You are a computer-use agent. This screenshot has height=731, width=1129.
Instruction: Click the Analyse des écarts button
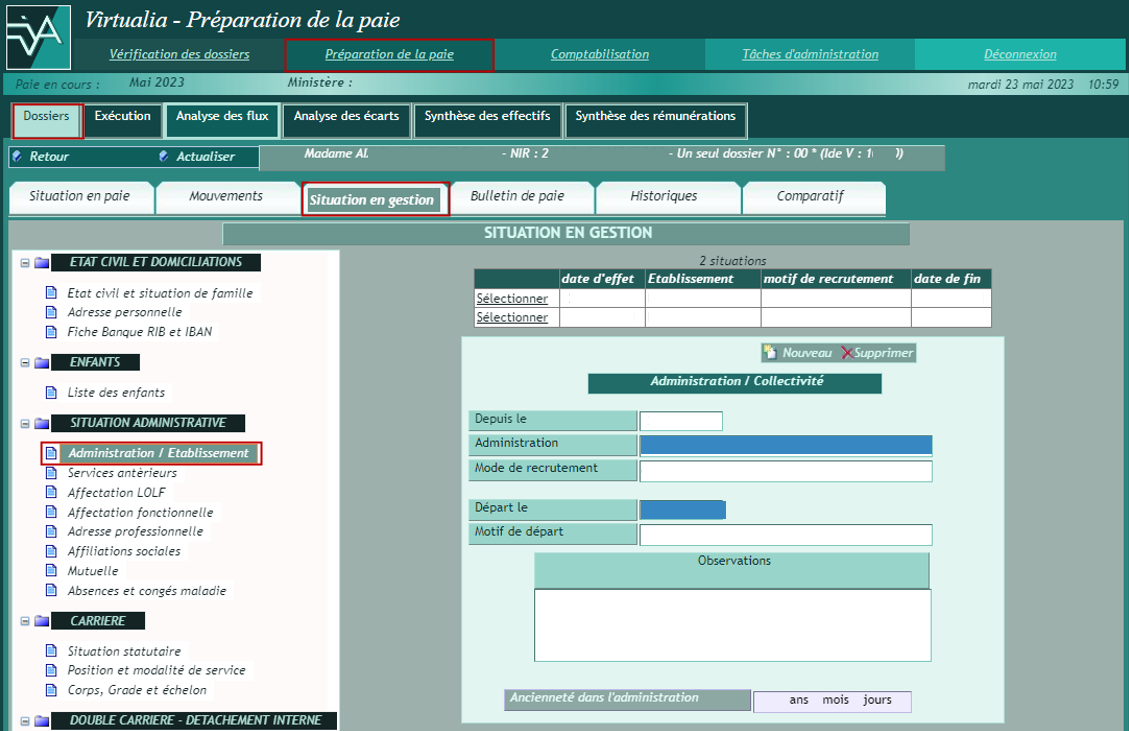coord(346,117)
